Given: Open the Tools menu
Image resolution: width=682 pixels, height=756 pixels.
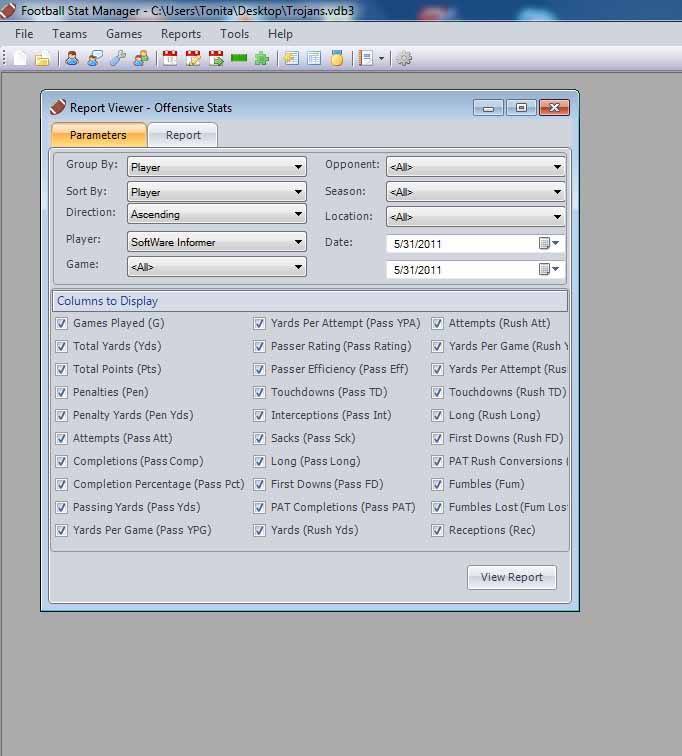Looking at the screenshot, I should pyautogui.click(x=234, y=34).
